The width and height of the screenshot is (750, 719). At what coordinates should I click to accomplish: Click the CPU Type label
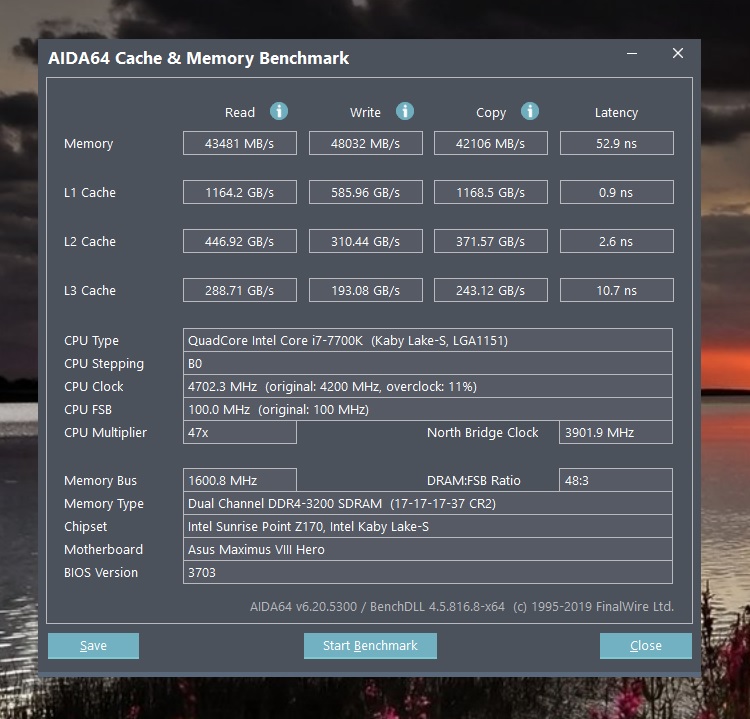(91, 341)
